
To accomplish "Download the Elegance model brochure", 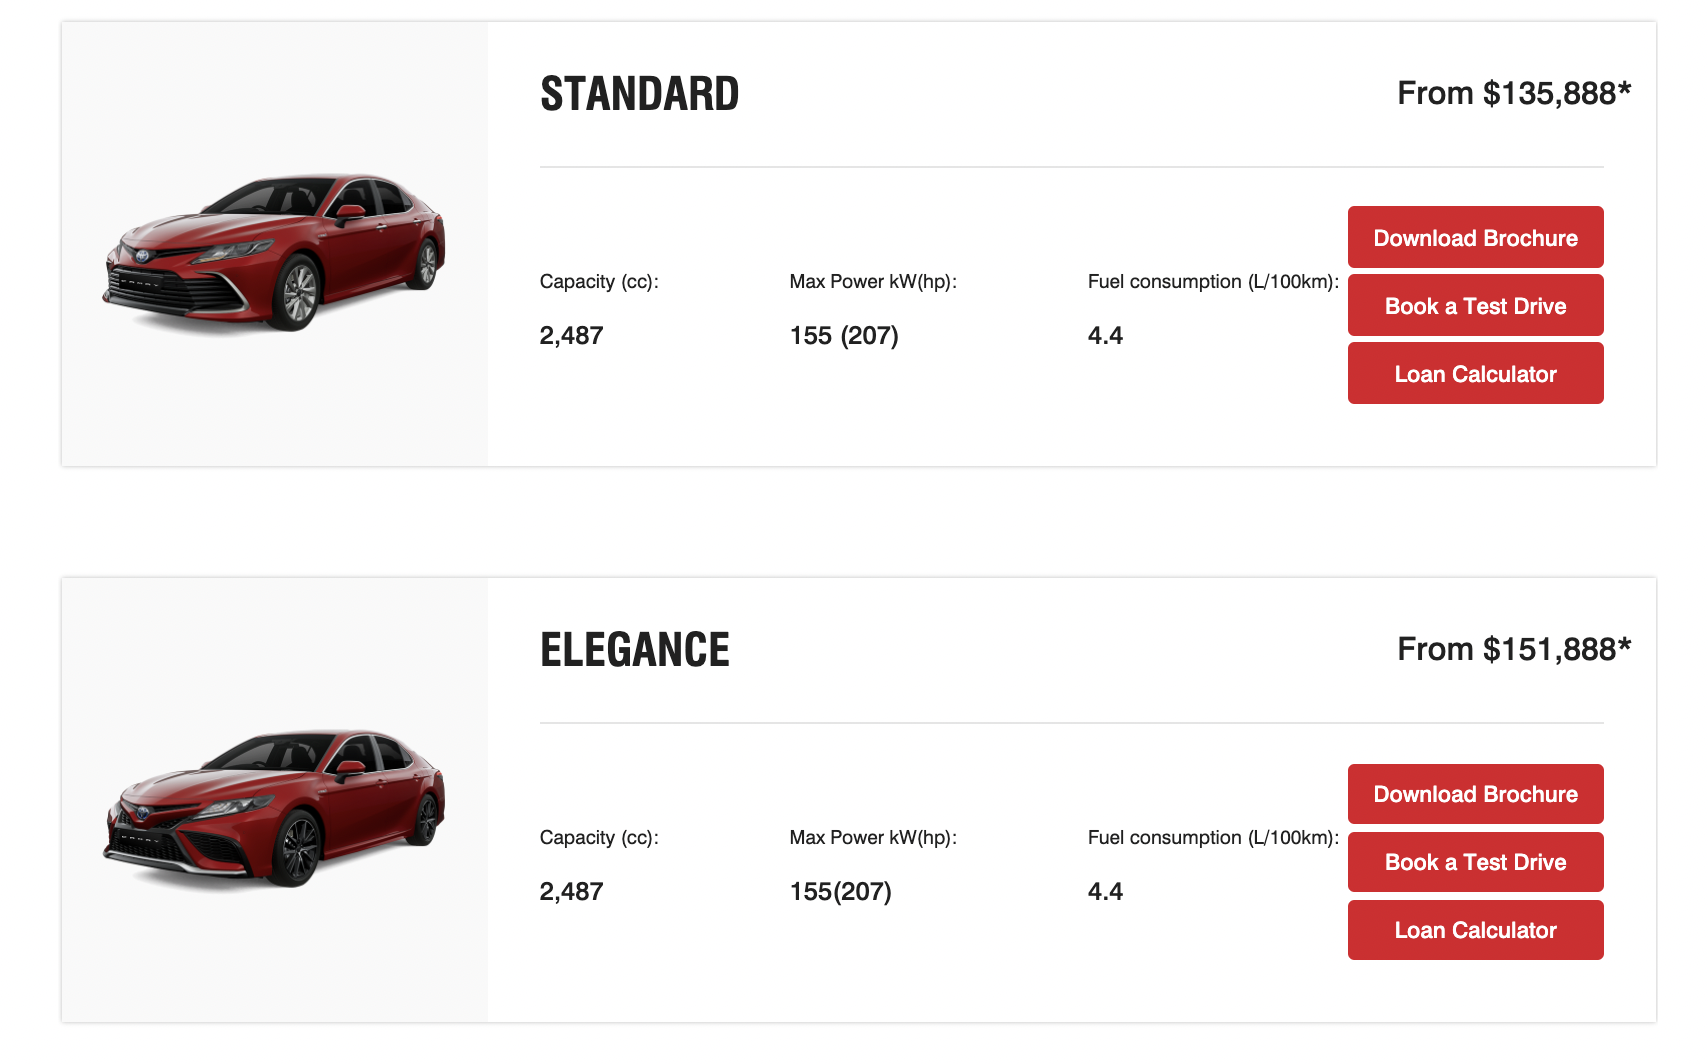I will [1475, 794].
